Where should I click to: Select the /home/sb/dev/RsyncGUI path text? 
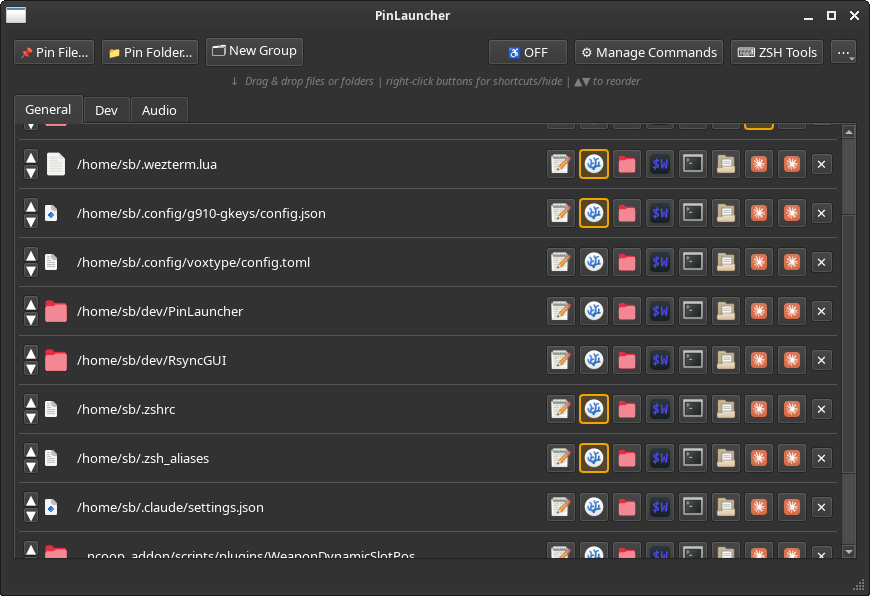(151, 361)
